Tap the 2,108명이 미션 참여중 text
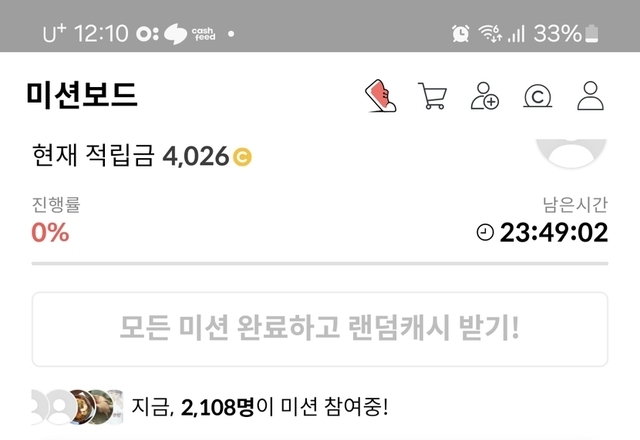The height and width of the screenshot is (440, 640). [260, 407]
